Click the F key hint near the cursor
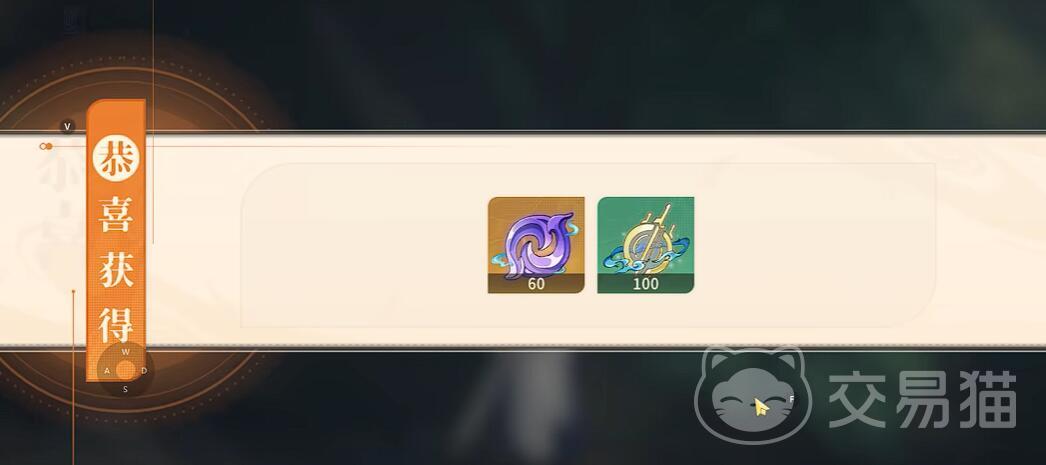The image size is (1046, 465). (x=792, y=399)
